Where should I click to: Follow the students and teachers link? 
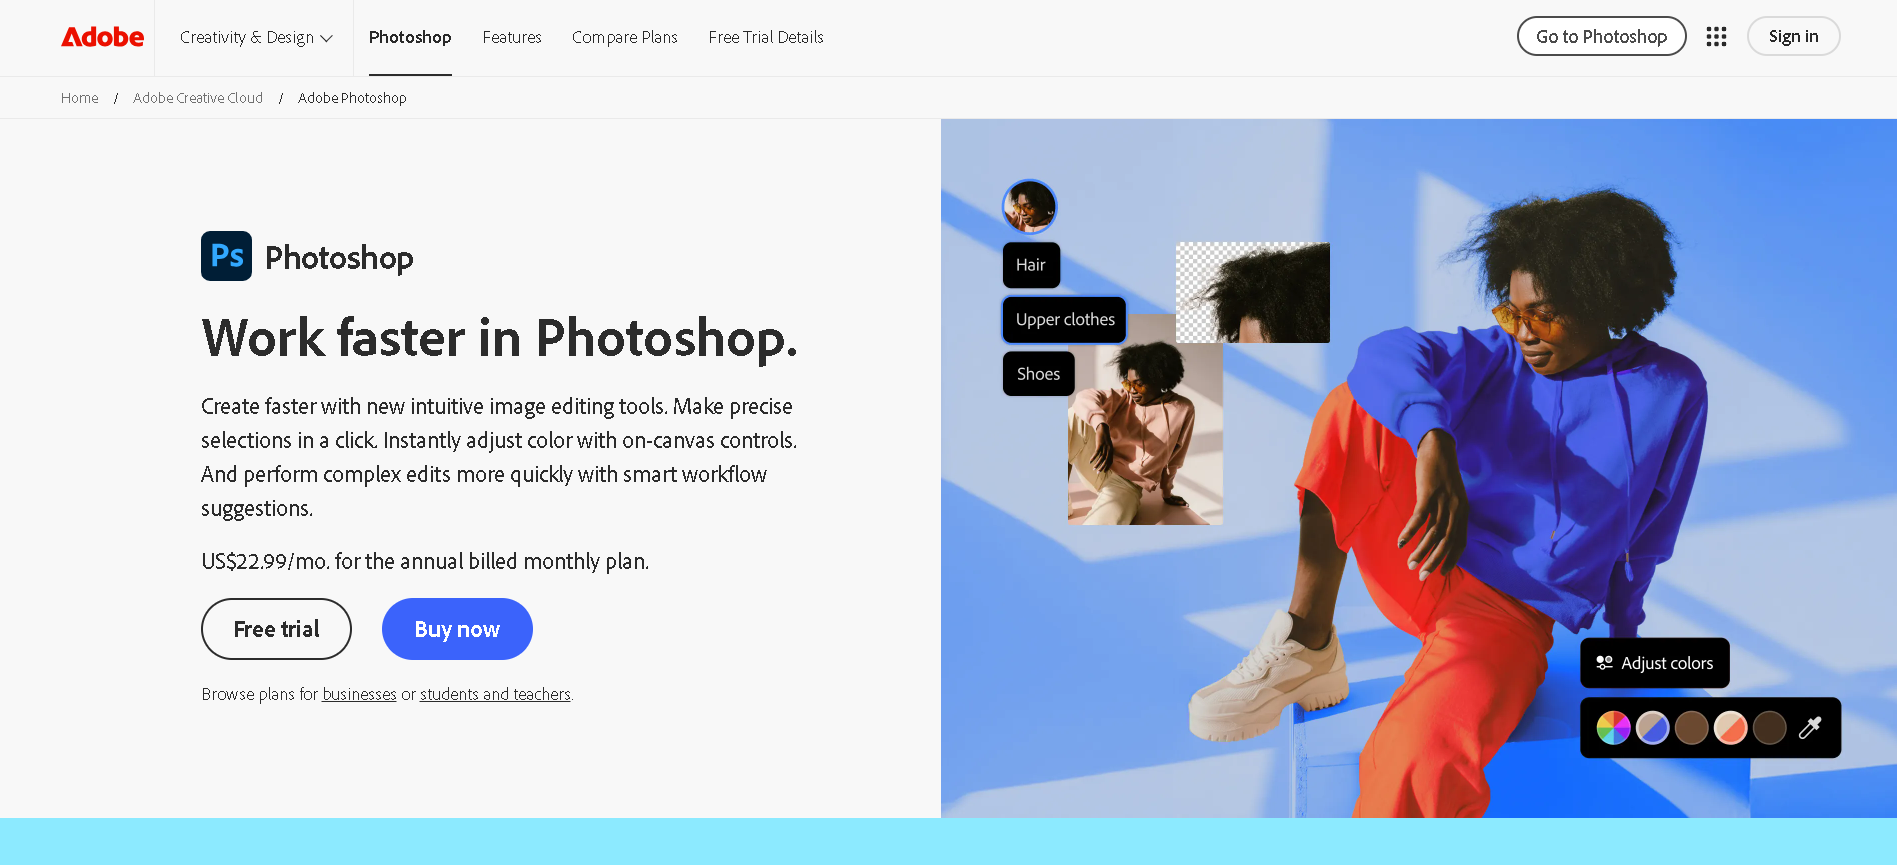(x=495, y=694)
